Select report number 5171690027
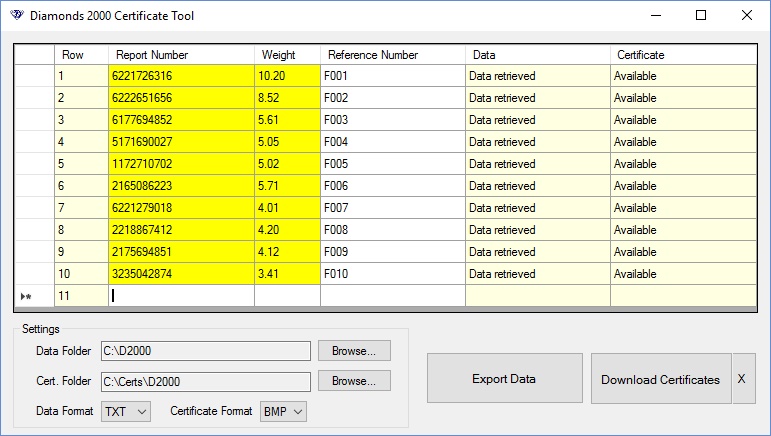 (181, 142)
